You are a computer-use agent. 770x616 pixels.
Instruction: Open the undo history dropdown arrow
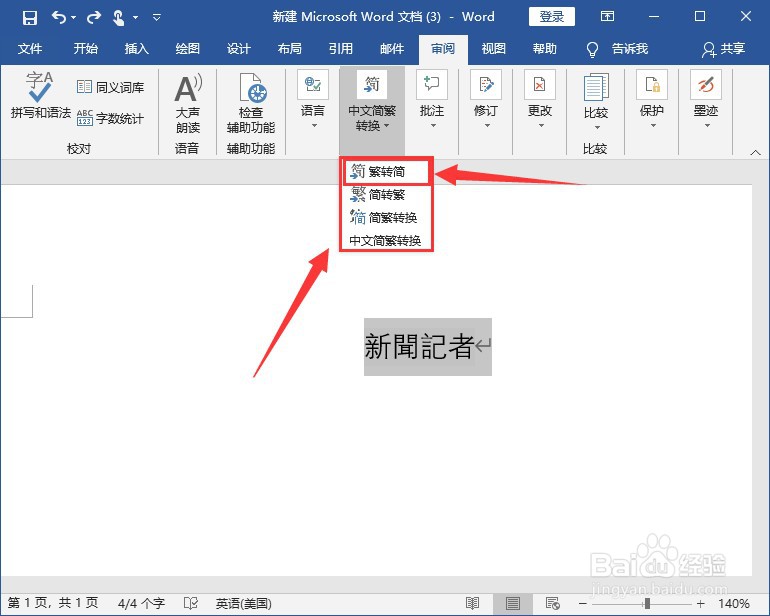(x=74, y=18)
